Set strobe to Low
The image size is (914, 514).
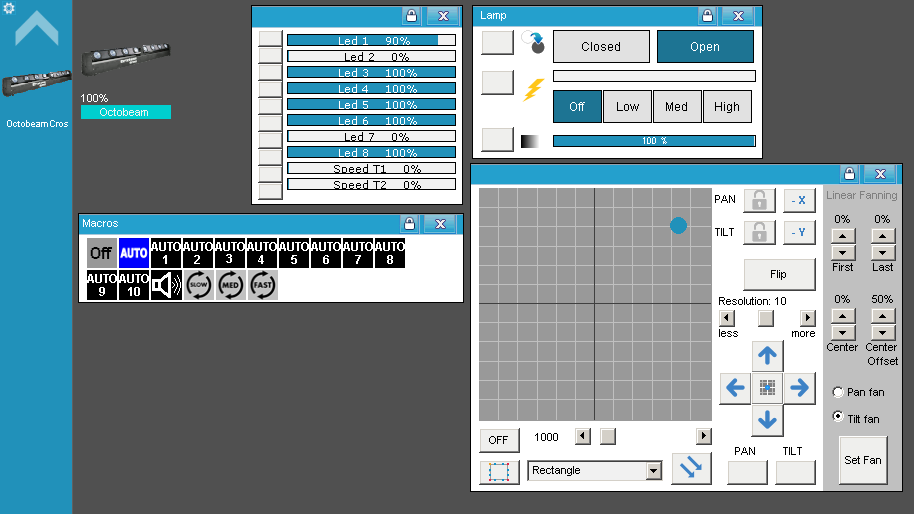tap(627, 107)
